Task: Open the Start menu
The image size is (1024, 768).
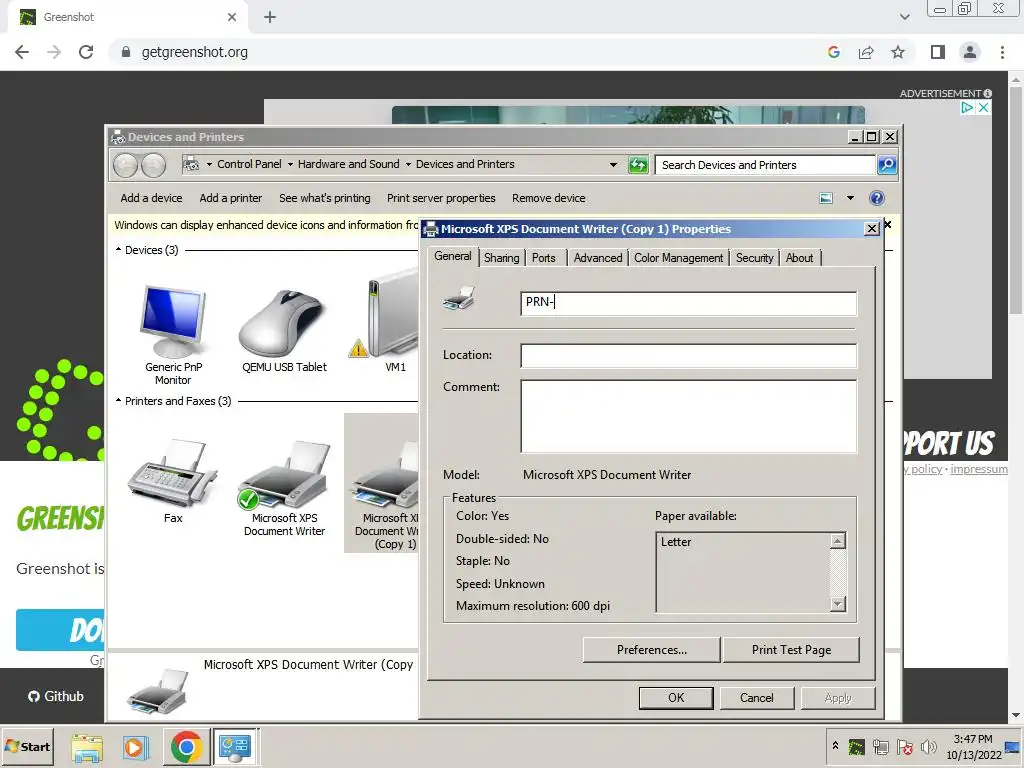Action: pos(27,746)
